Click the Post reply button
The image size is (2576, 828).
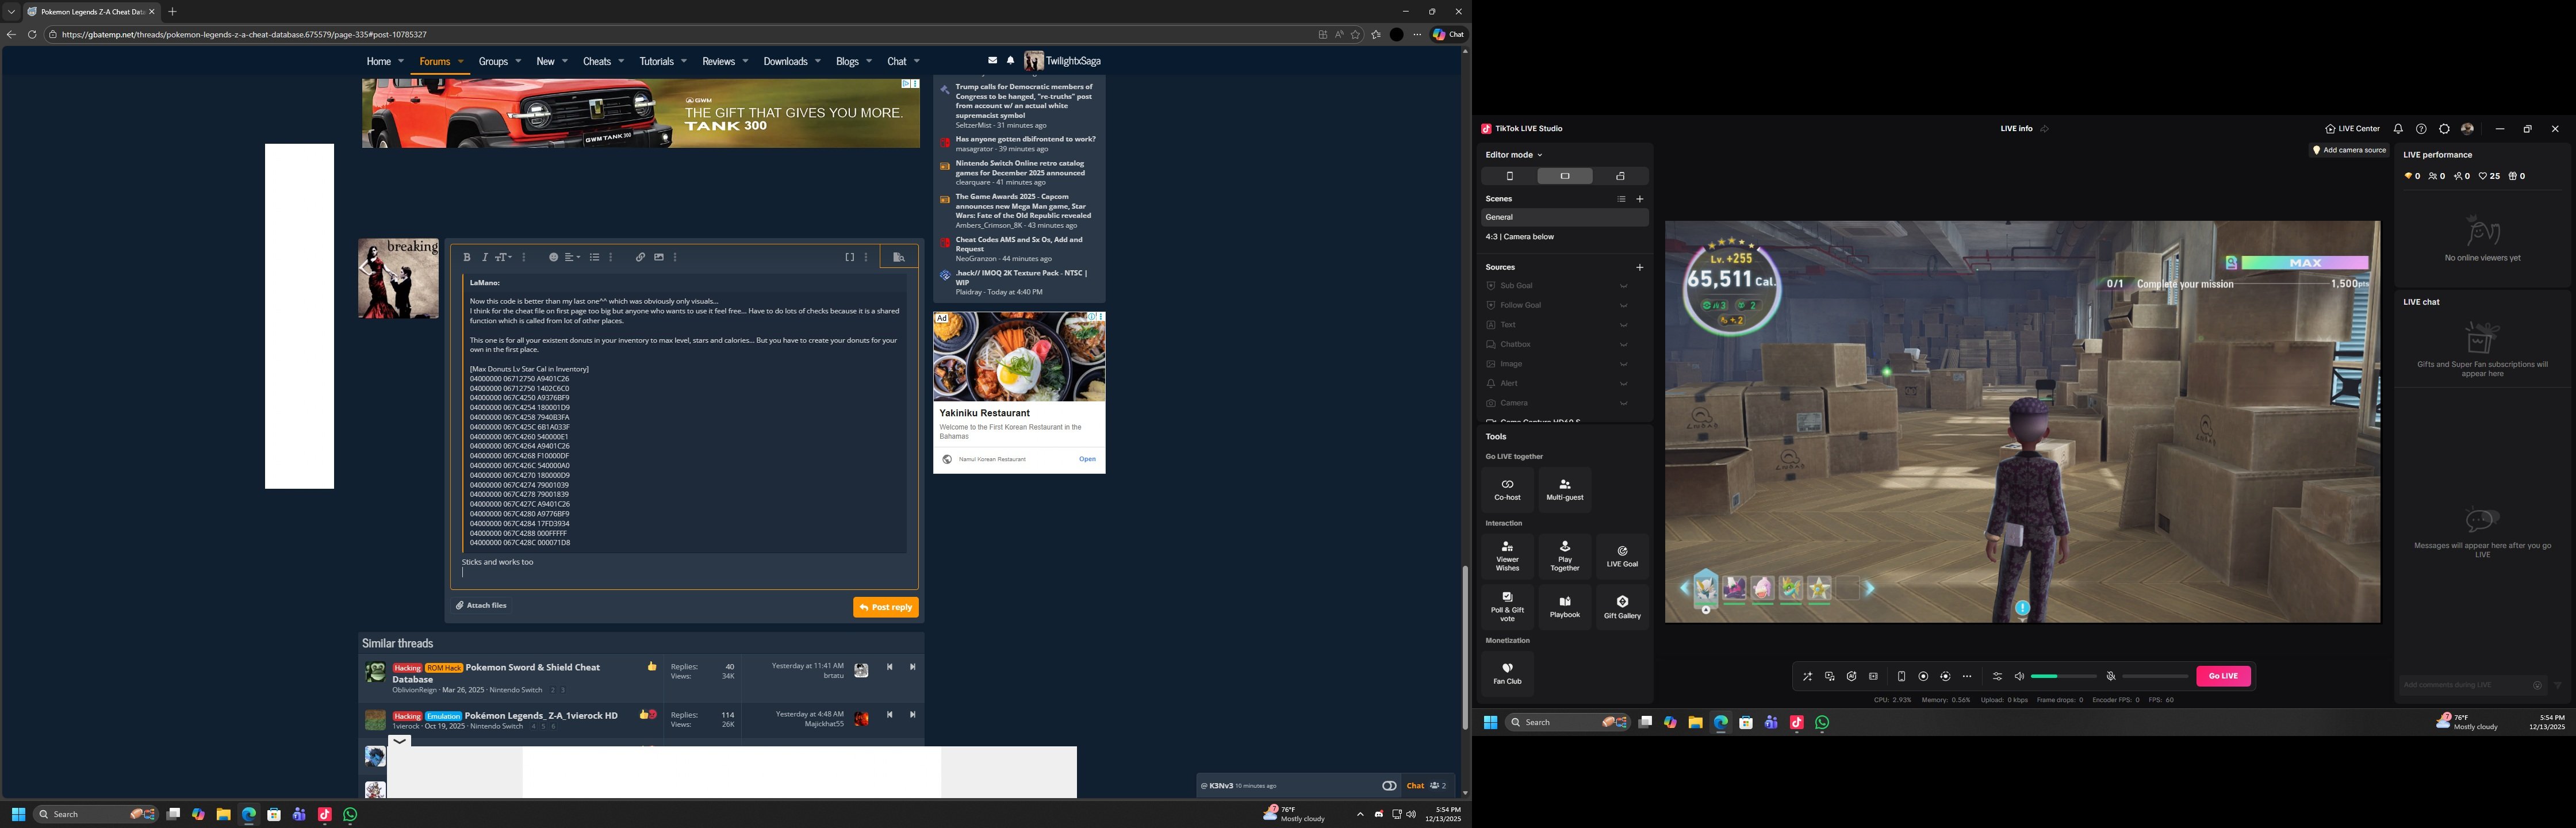click(x=886, y=607)
